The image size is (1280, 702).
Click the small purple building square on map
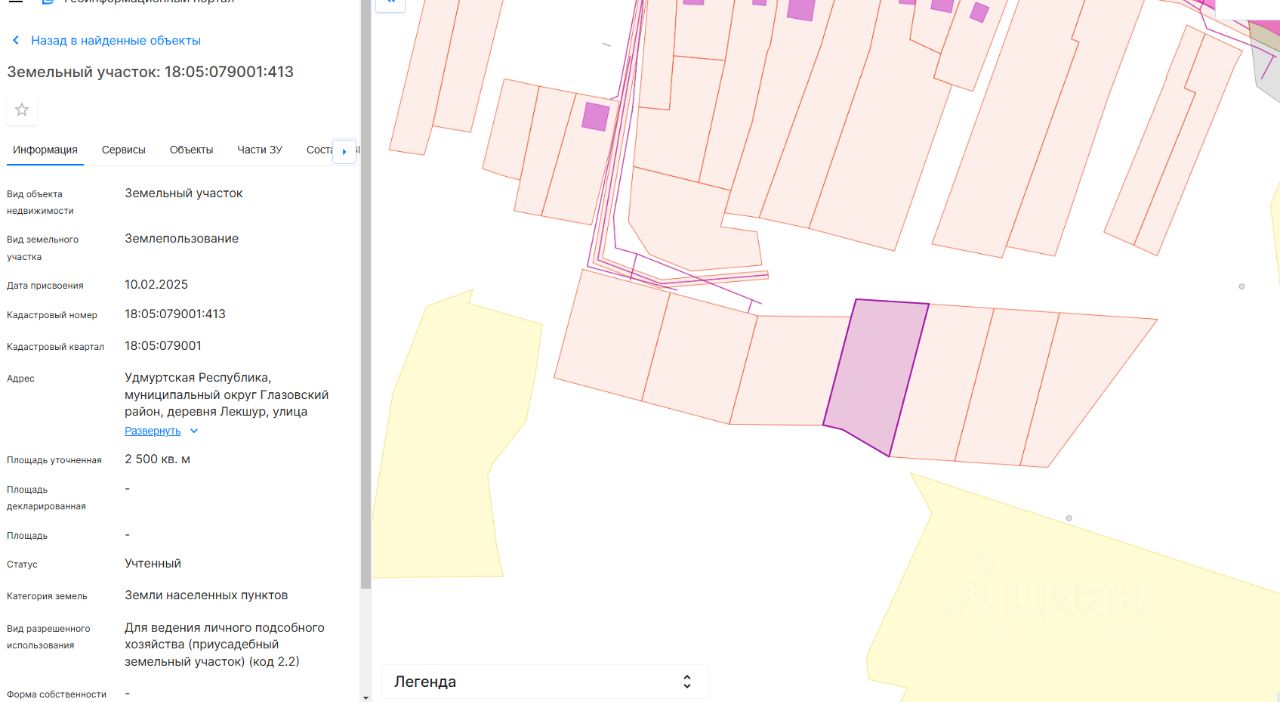(595, 116)
